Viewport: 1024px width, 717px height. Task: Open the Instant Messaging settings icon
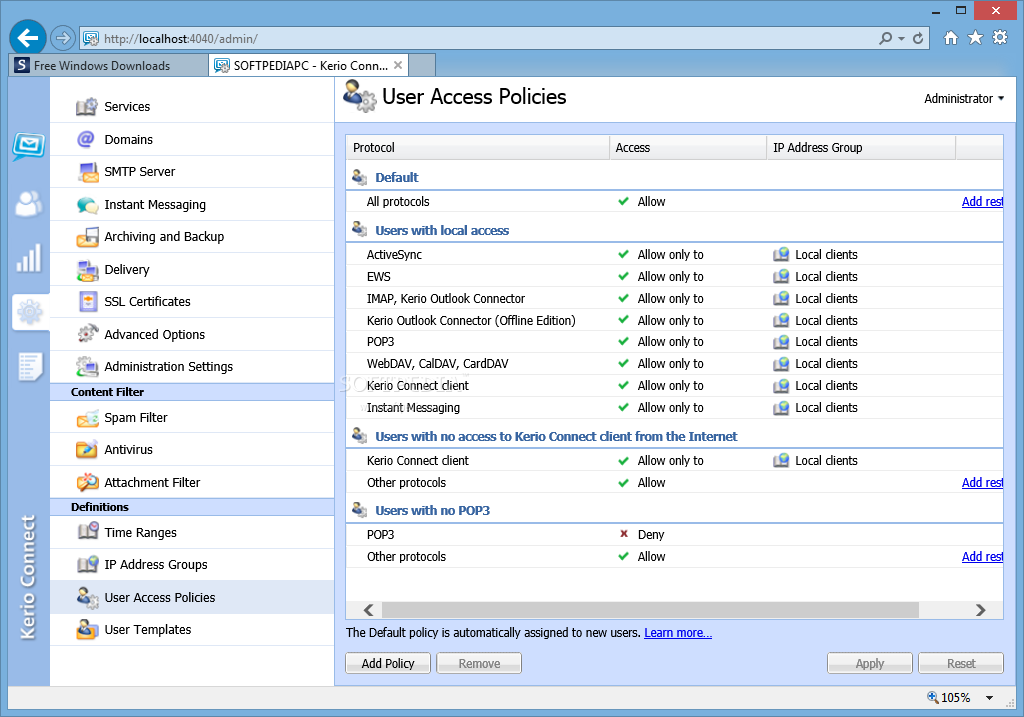[87, 205]
